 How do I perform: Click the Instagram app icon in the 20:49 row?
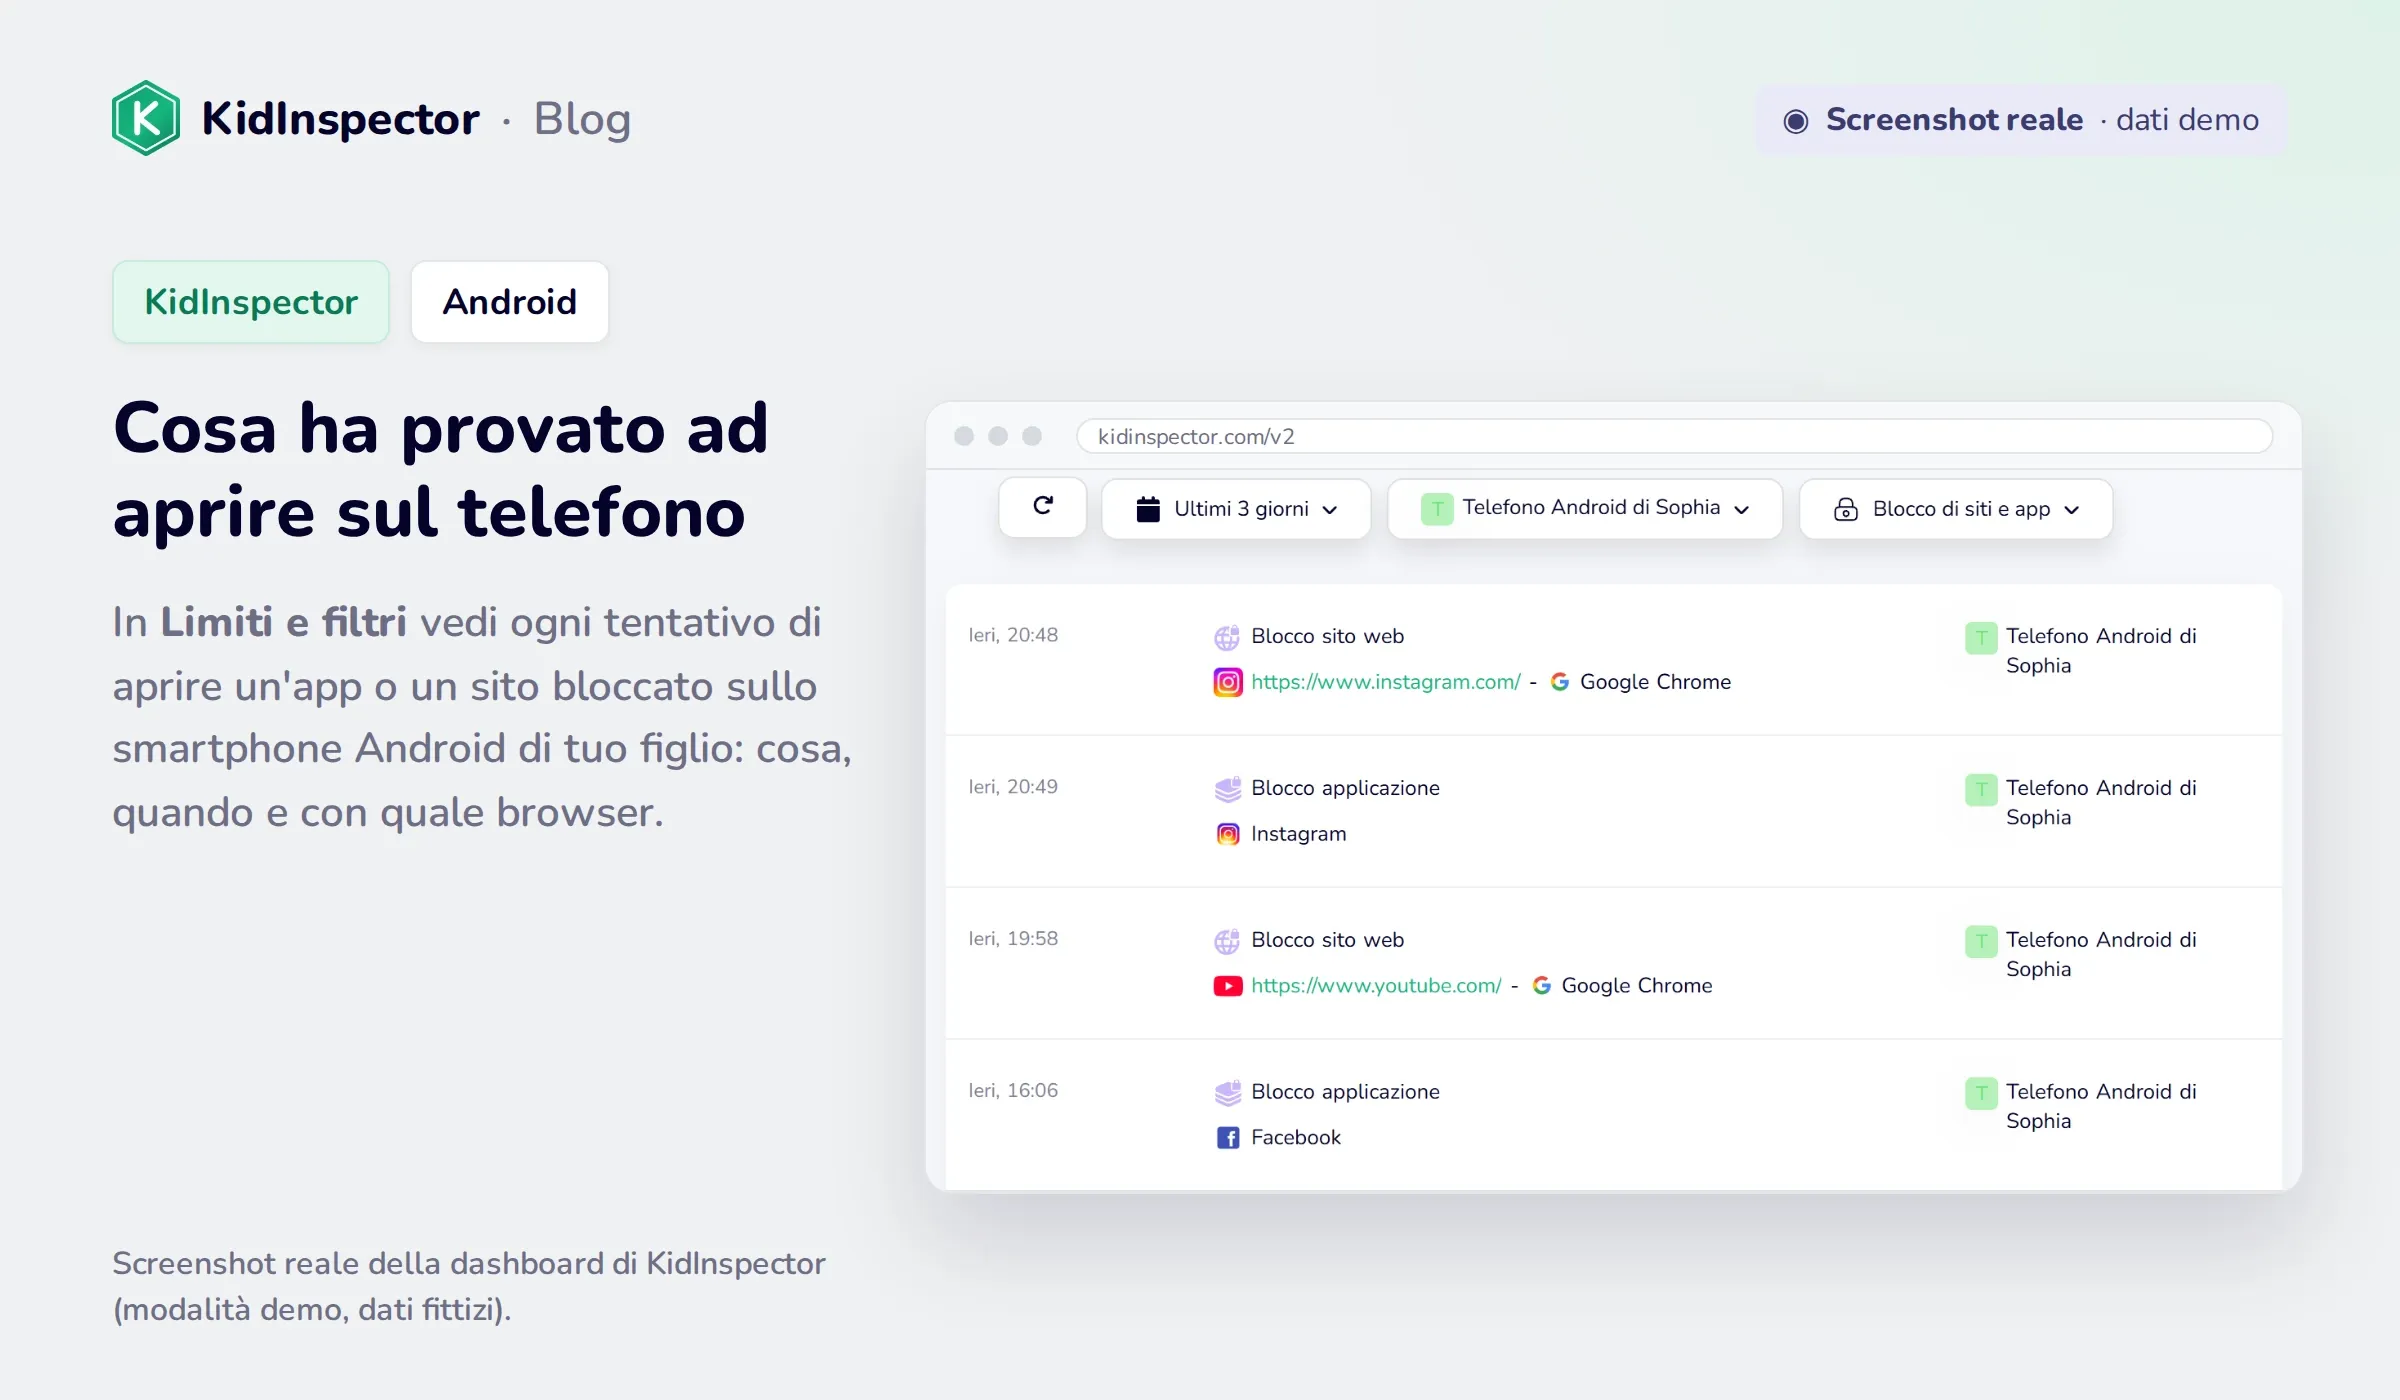point(1228,834)
